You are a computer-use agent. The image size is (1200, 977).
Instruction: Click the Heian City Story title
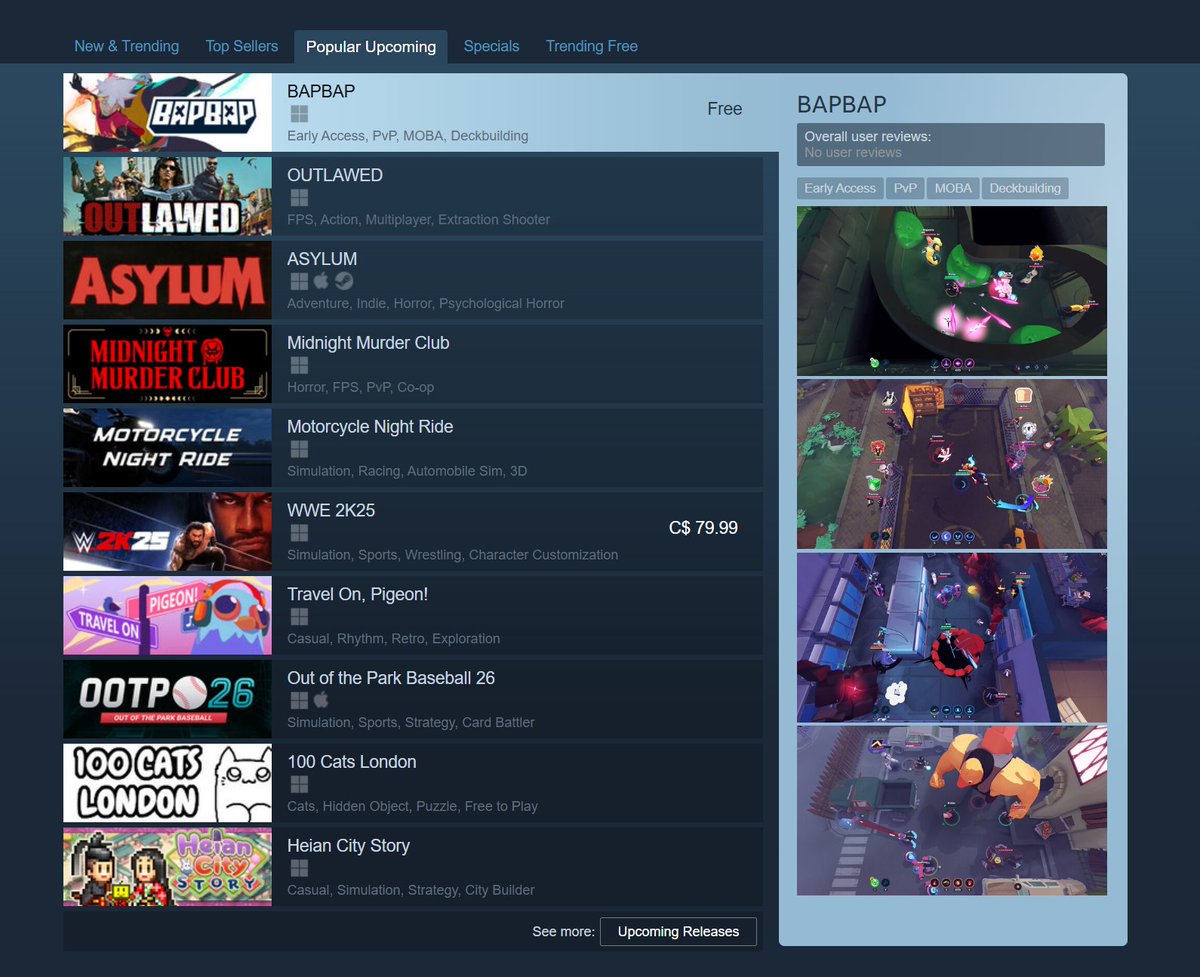pyautogui.click(x=348, y=846)
